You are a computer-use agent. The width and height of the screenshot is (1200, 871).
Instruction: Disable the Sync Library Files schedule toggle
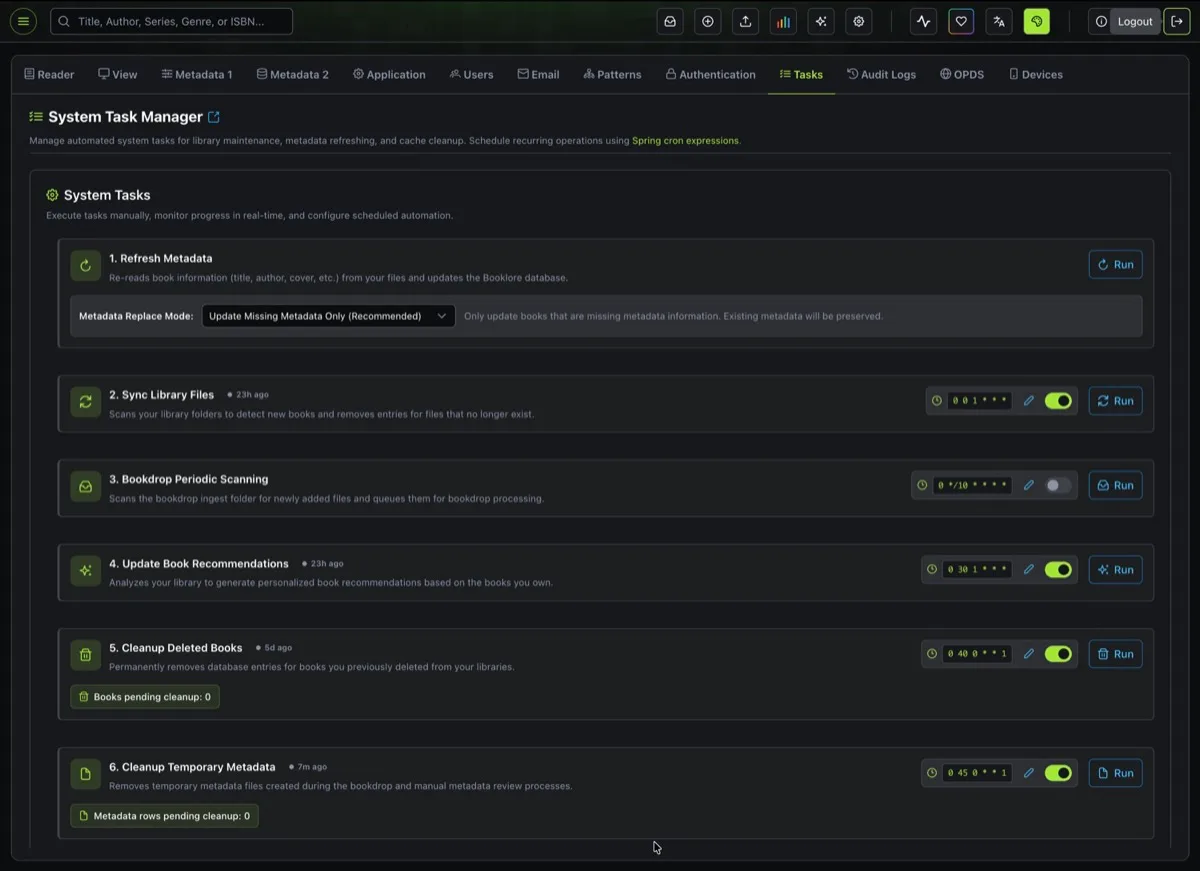[x=1058, y=401]
